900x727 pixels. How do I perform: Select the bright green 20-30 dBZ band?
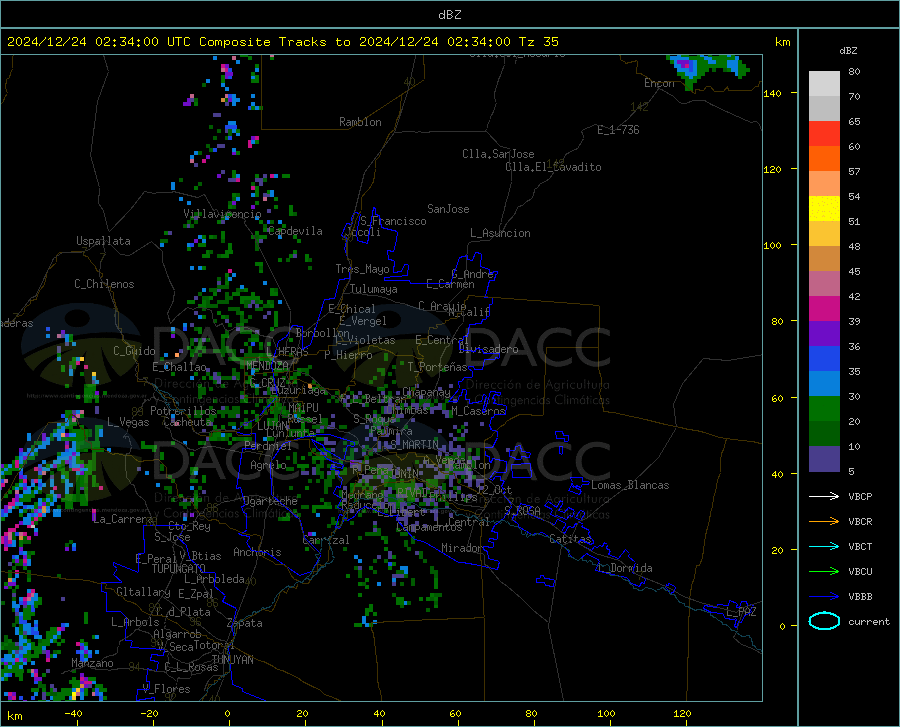click(x=824, y=409)
